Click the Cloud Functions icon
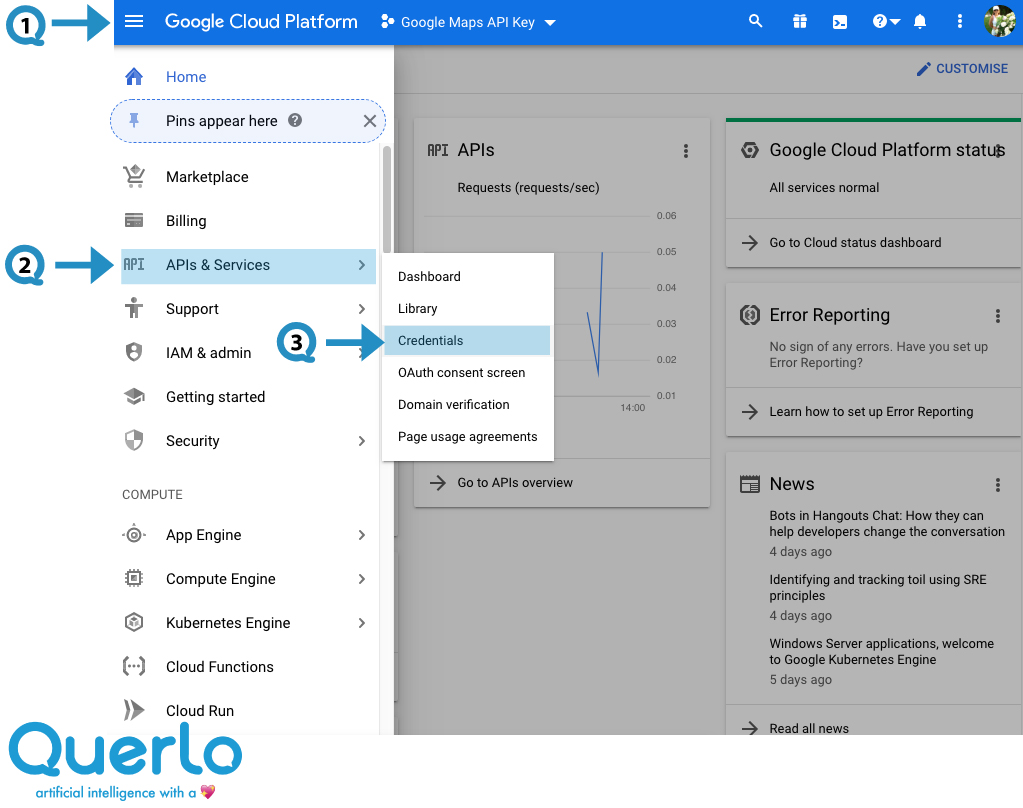Viewport: 1023px width, 808px height. [134, 666]
